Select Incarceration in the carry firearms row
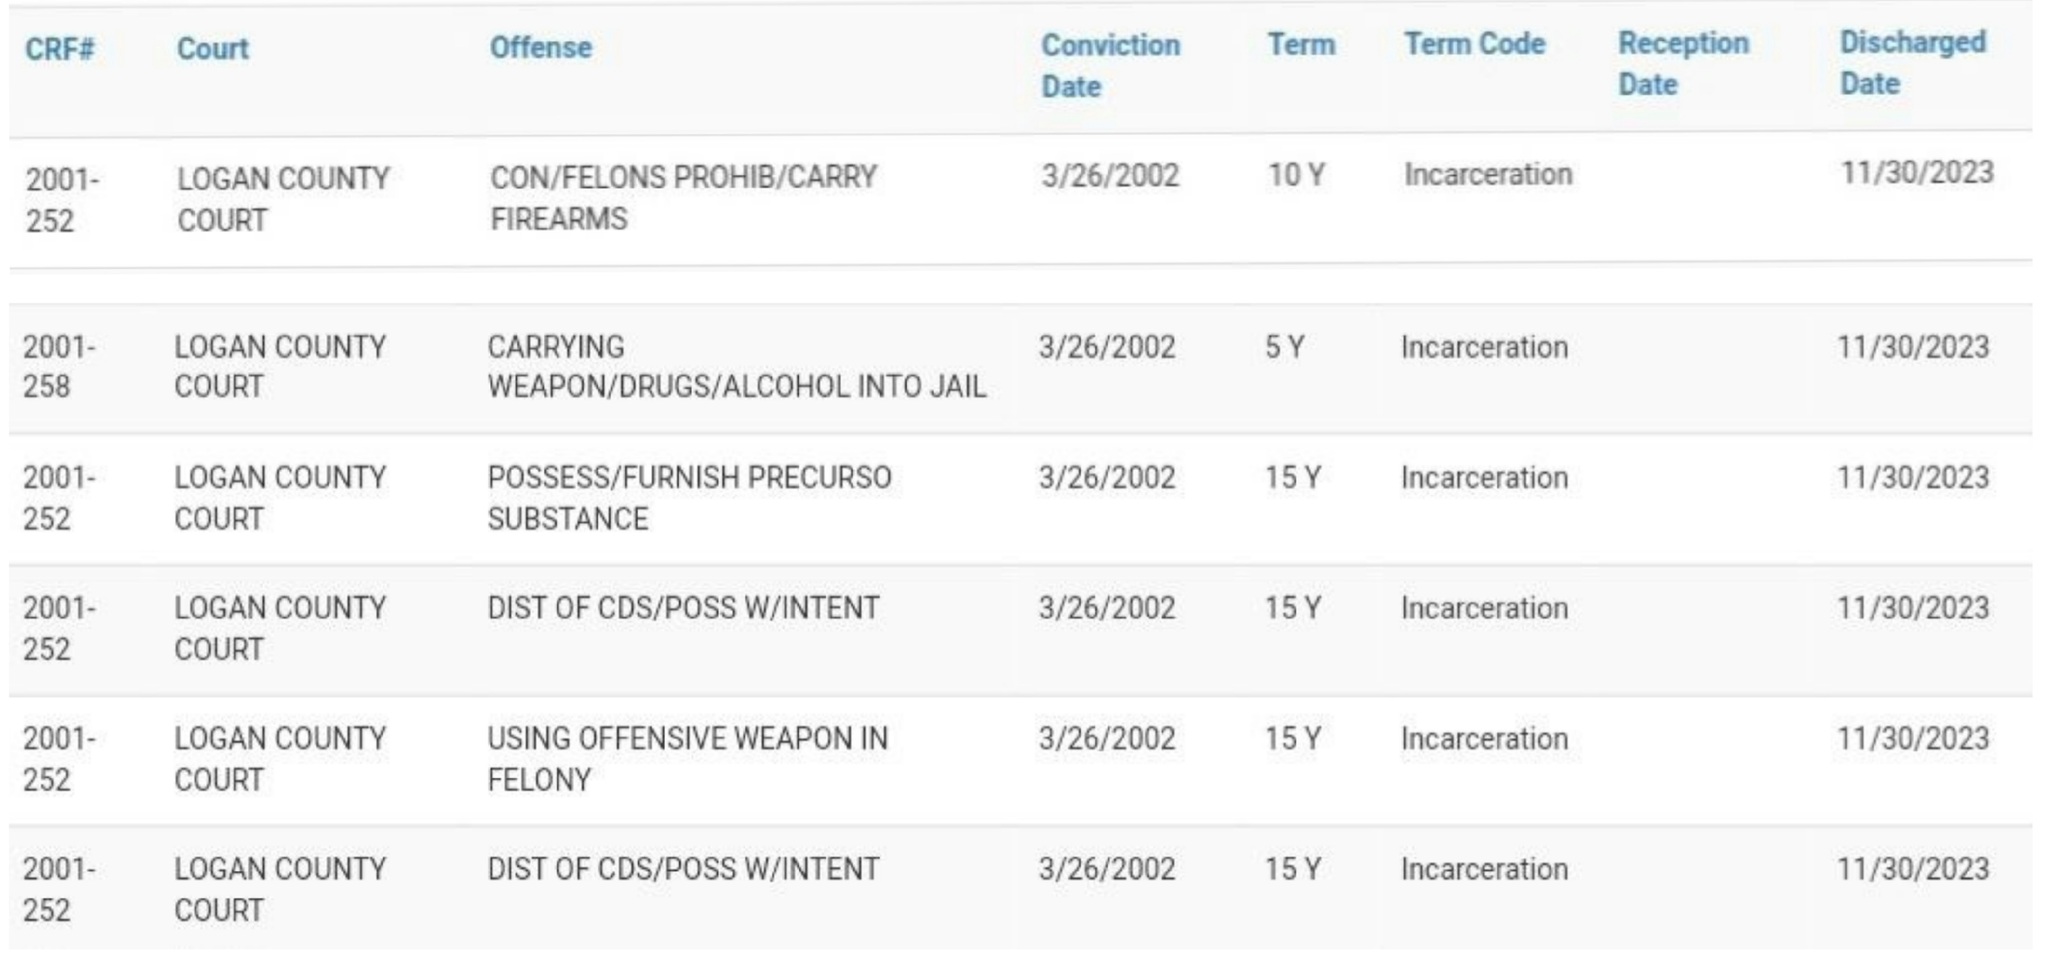This screenshot has width=2048, height=968. pyautogui.click(x=1488, y=175)
